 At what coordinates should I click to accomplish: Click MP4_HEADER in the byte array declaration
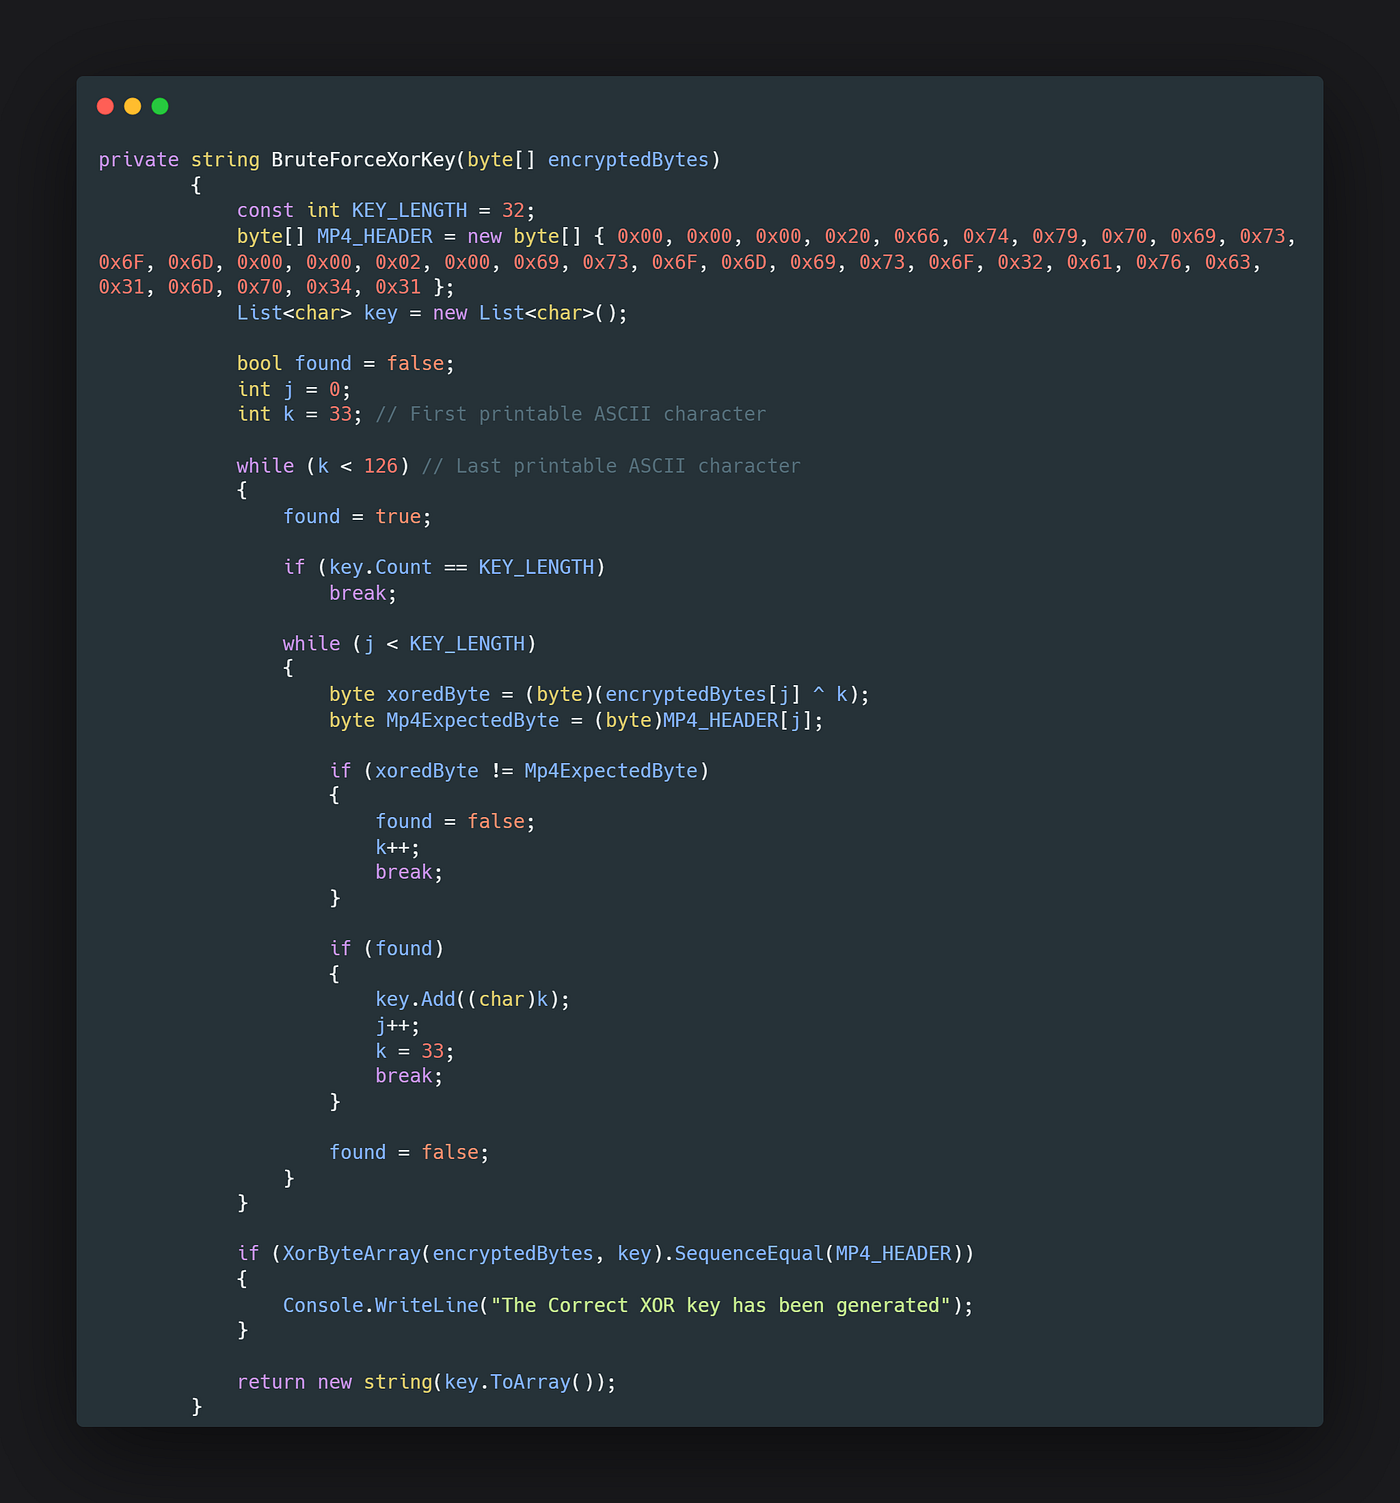pos(375,237)
